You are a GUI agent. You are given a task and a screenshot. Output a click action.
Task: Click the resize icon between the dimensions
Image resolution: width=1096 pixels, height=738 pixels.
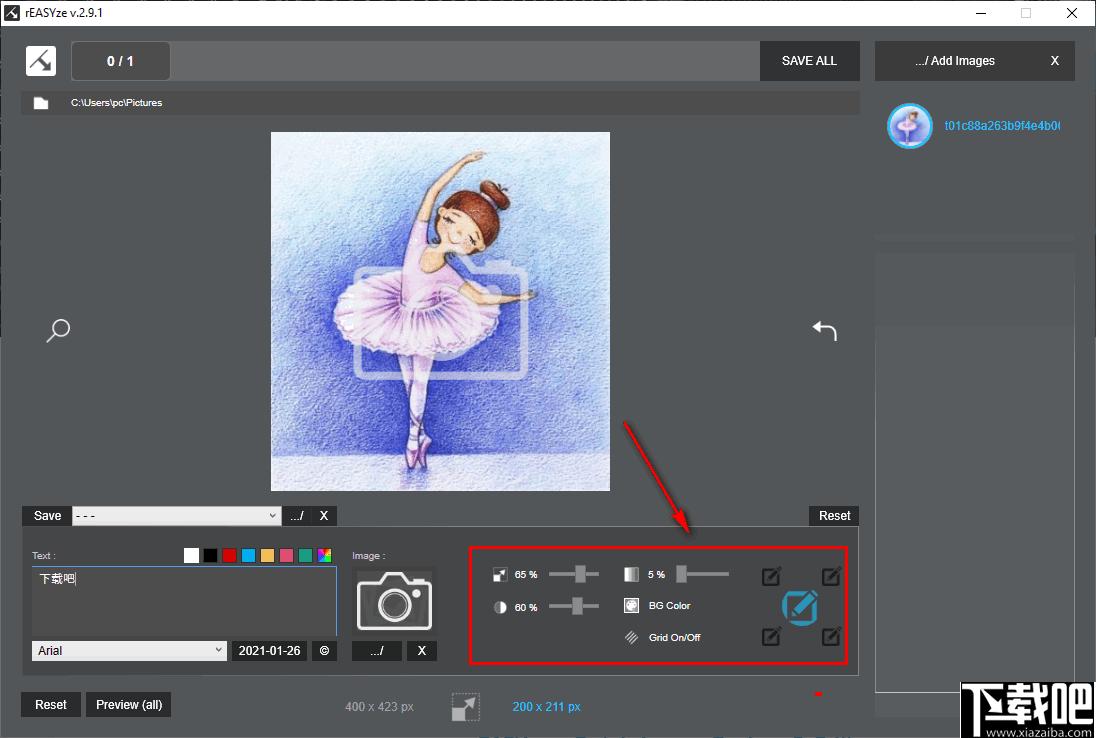point(465,707)
